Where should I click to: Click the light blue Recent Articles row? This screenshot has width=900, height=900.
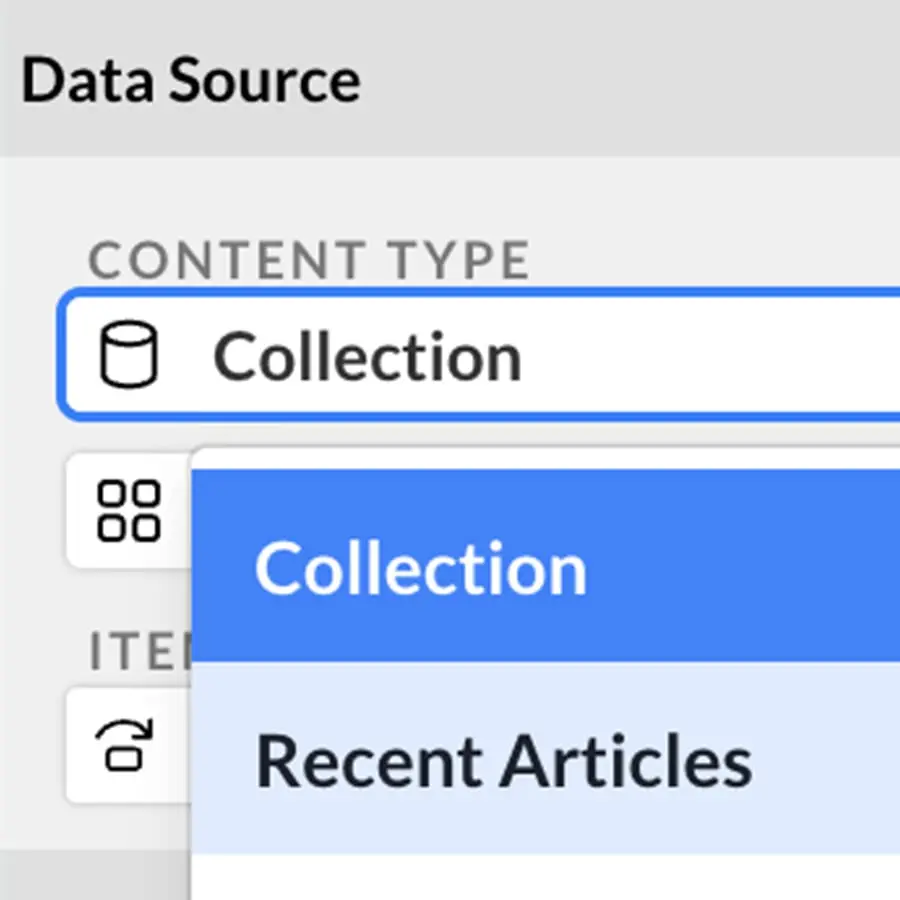click(820, 760)
